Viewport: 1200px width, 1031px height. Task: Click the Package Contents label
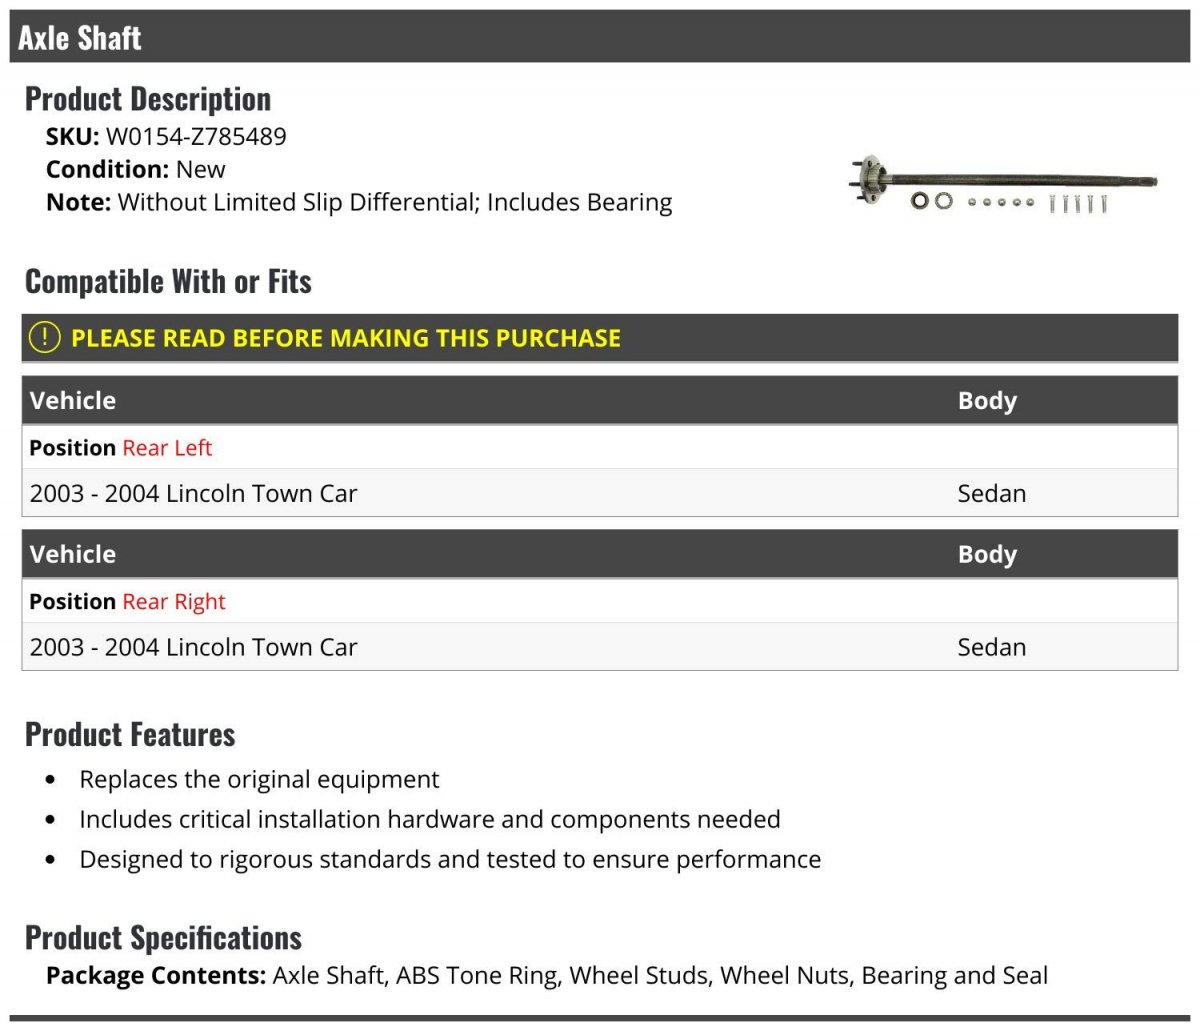[x=156, y=975]
